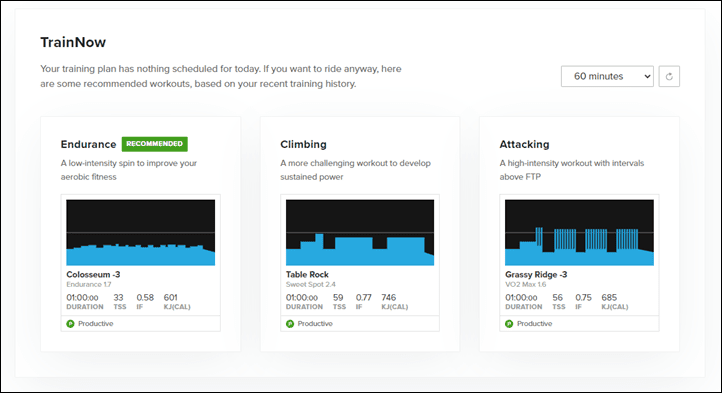Click the IF value 0.75
This screenshot has width=722, height=393.
[x=583, y=298]
